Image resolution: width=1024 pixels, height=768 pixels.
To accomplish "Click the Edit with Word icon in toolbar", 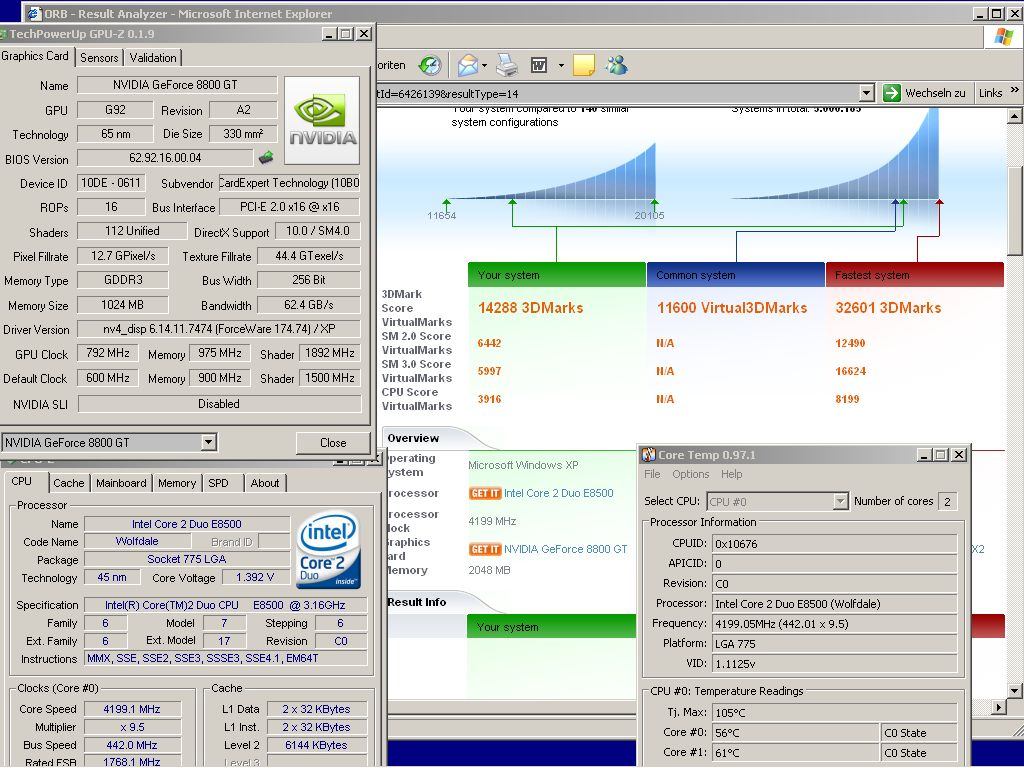I will (539, 65).
